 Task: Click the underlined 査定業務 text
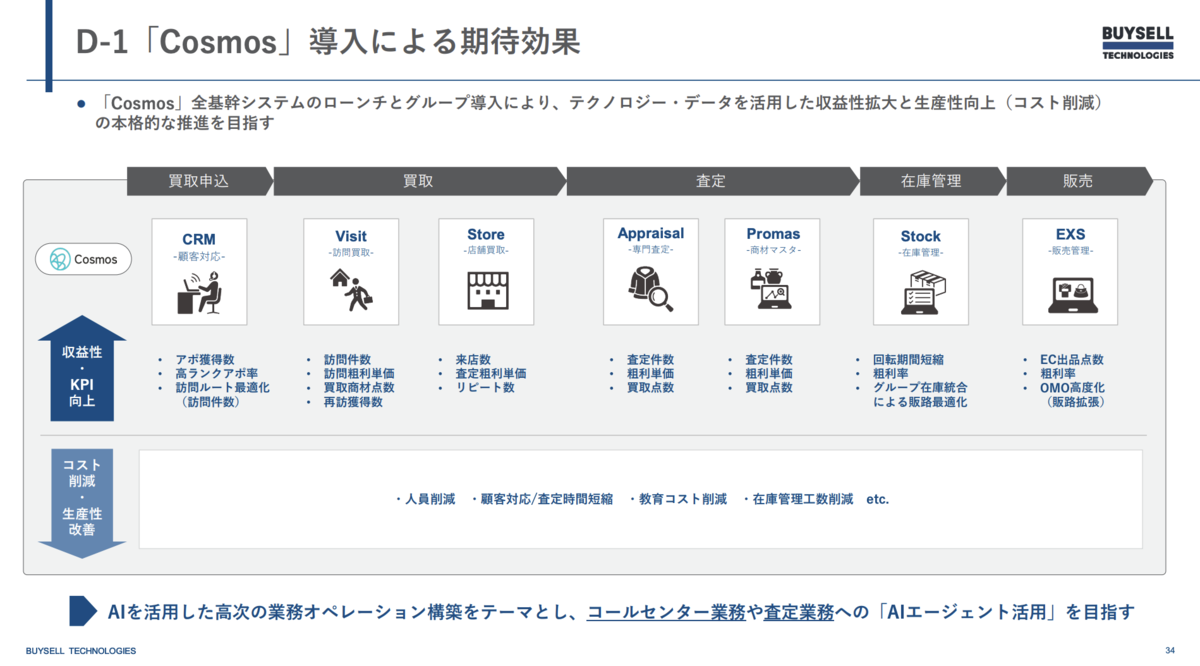click(x=799, y=612)
